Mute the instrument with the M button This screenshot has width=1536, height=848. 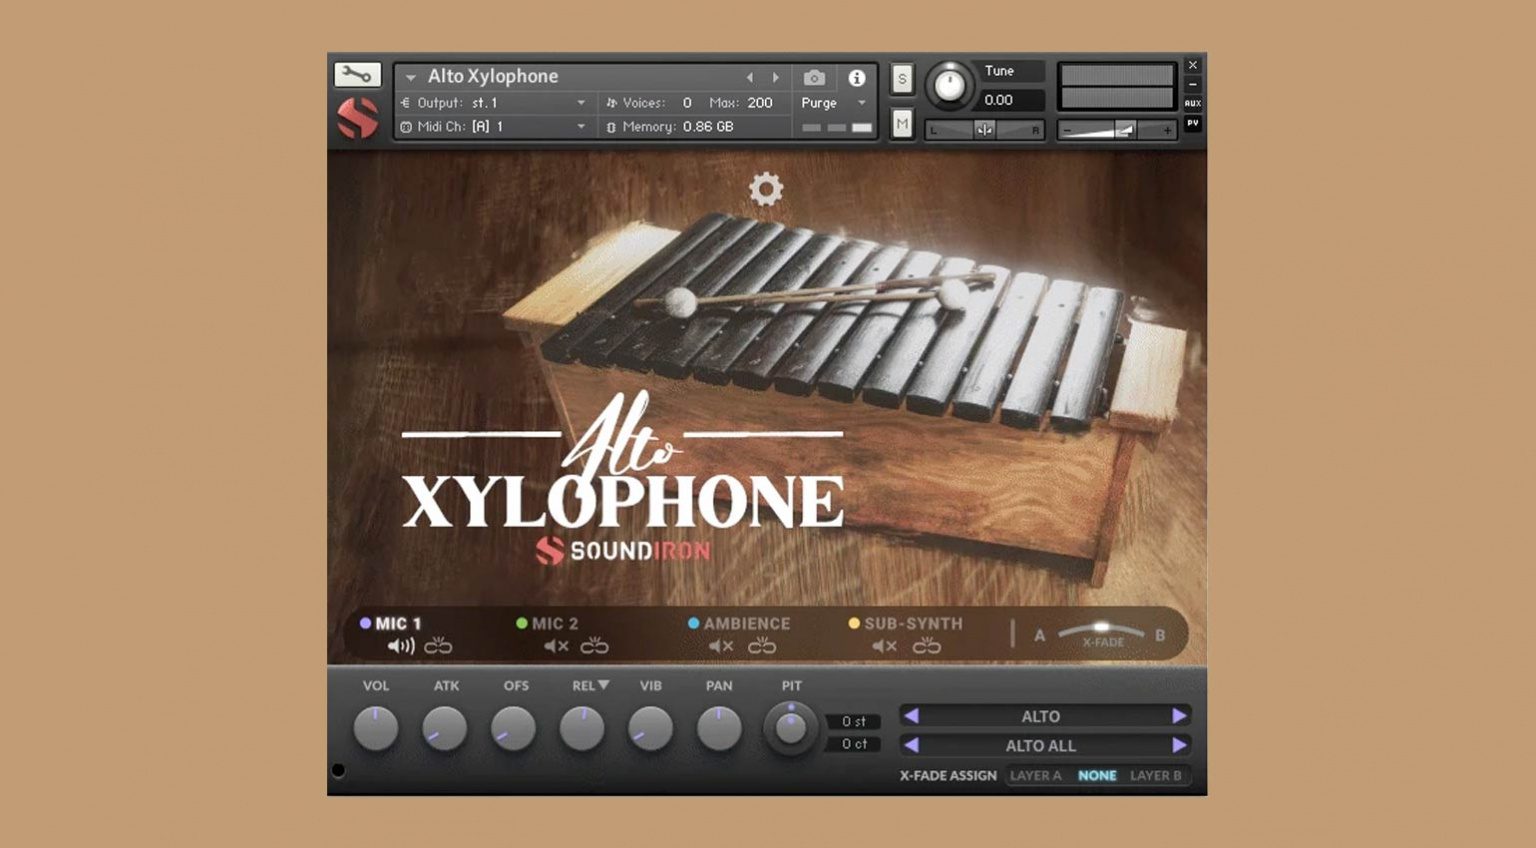pyautogui.click(x=901, y=122)
